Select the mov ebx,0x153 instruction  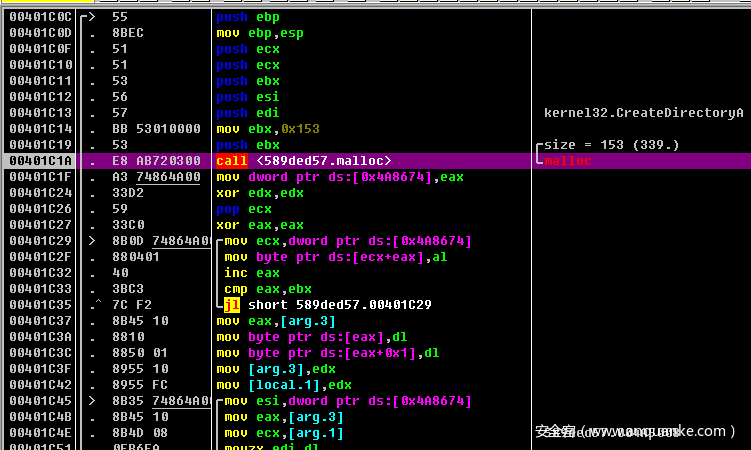point(267,129)
